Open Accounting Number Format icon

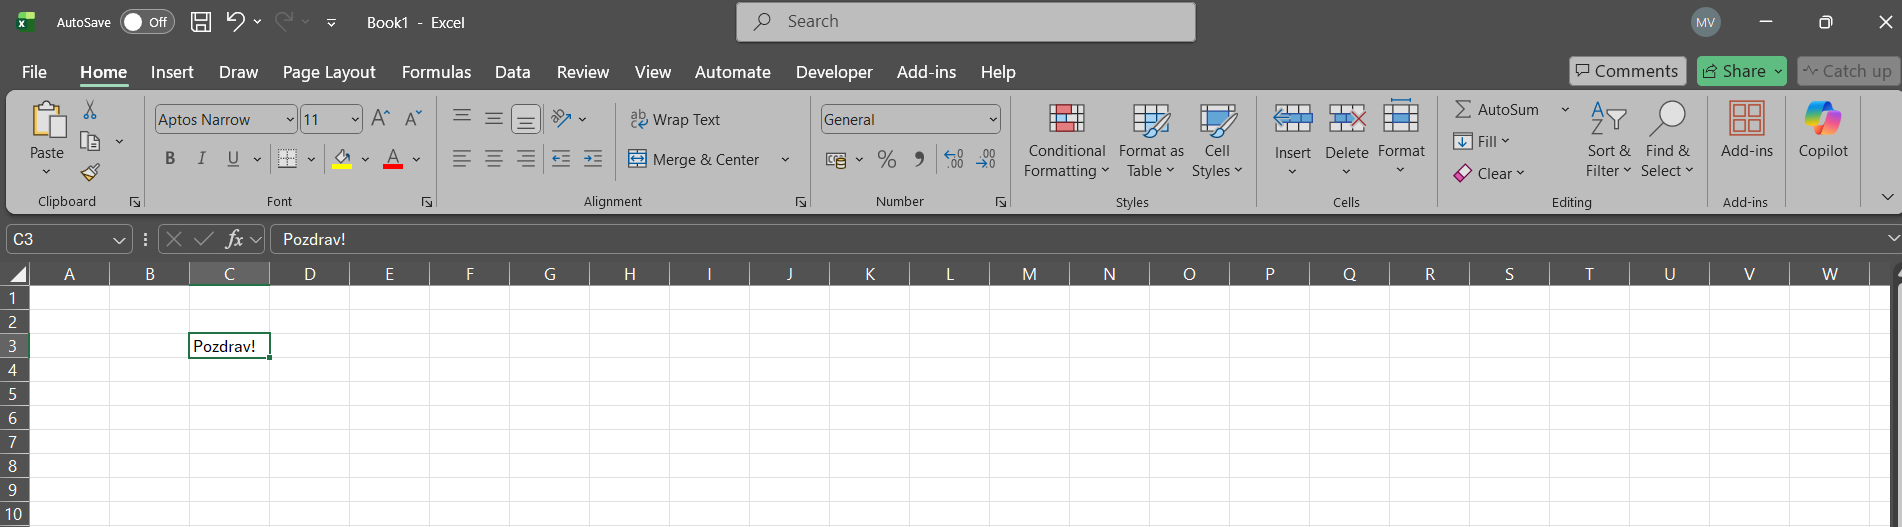(x=836, y=160)
